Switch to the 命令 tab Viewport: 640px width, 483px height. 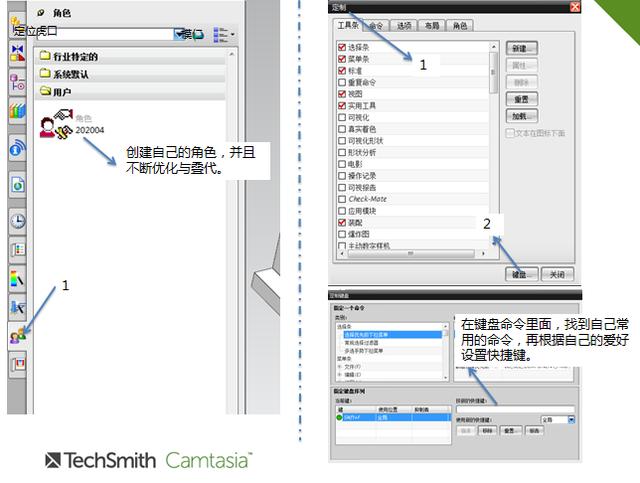pos(376,26)
